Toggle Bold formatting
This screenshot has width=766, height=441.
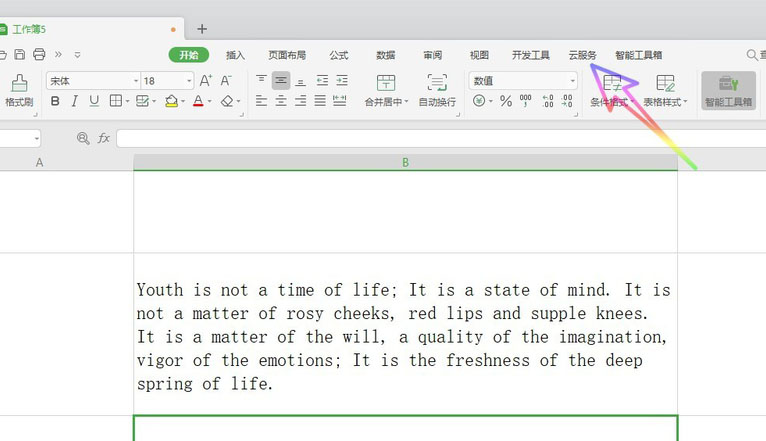pos(55,101)
